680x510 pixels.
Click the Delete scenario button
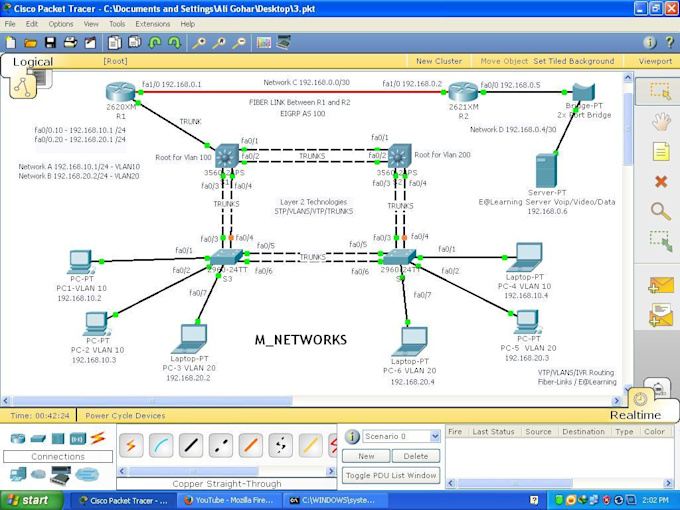pyautogui.click(x=416, y=456)
